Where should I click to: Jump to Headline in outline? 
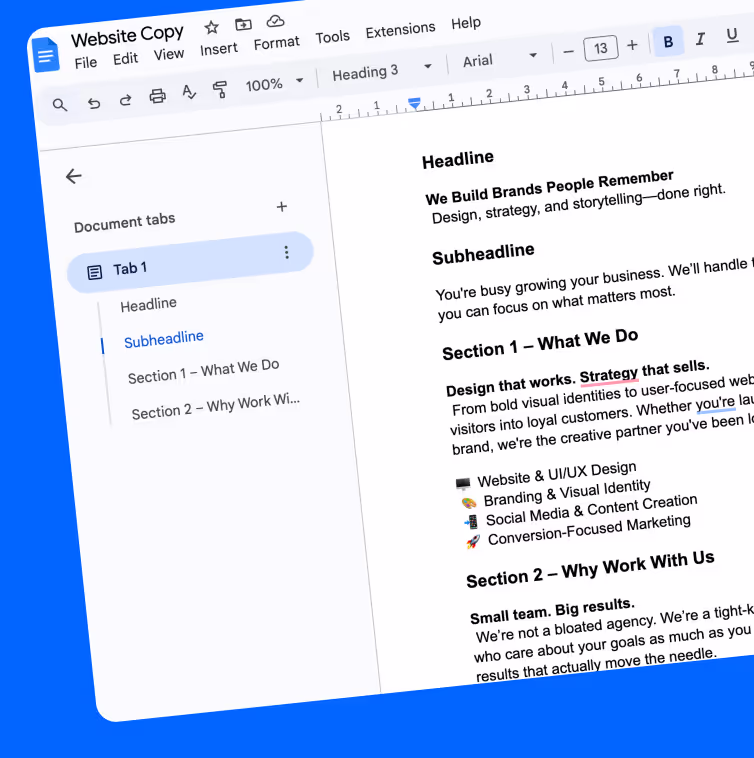[x=148, y=305]
